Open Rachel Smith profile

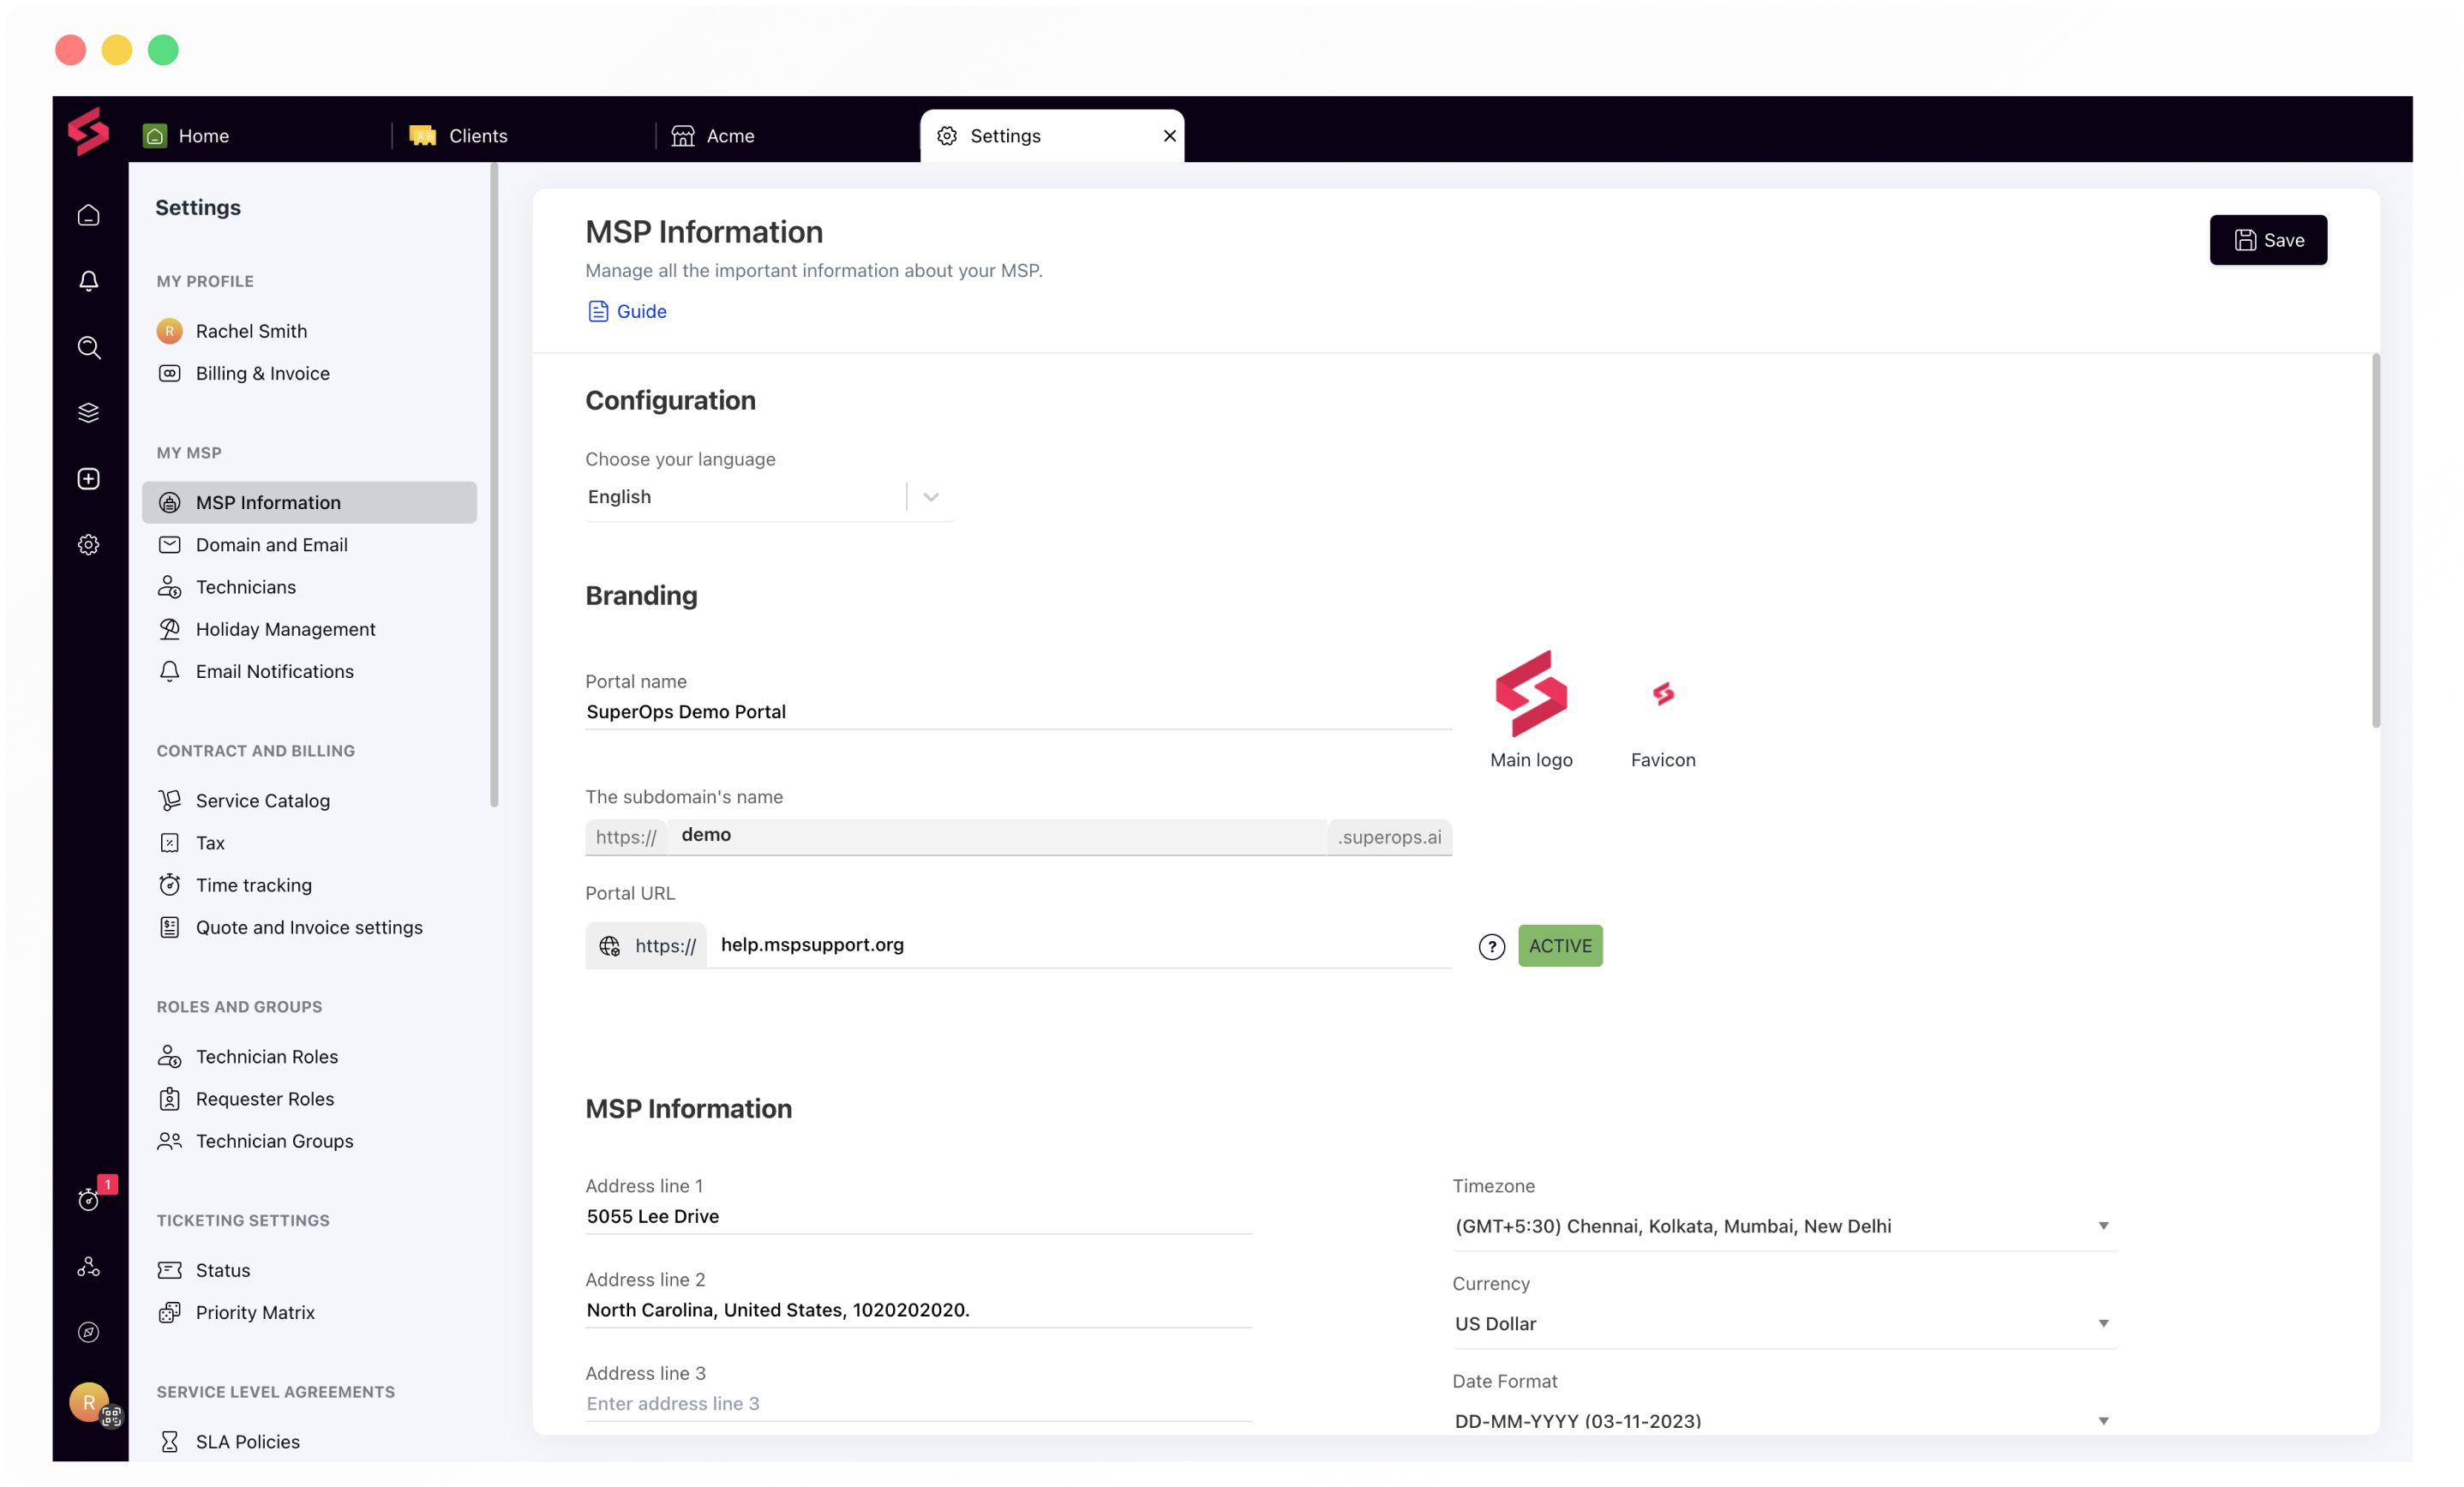tap(309, 331)
